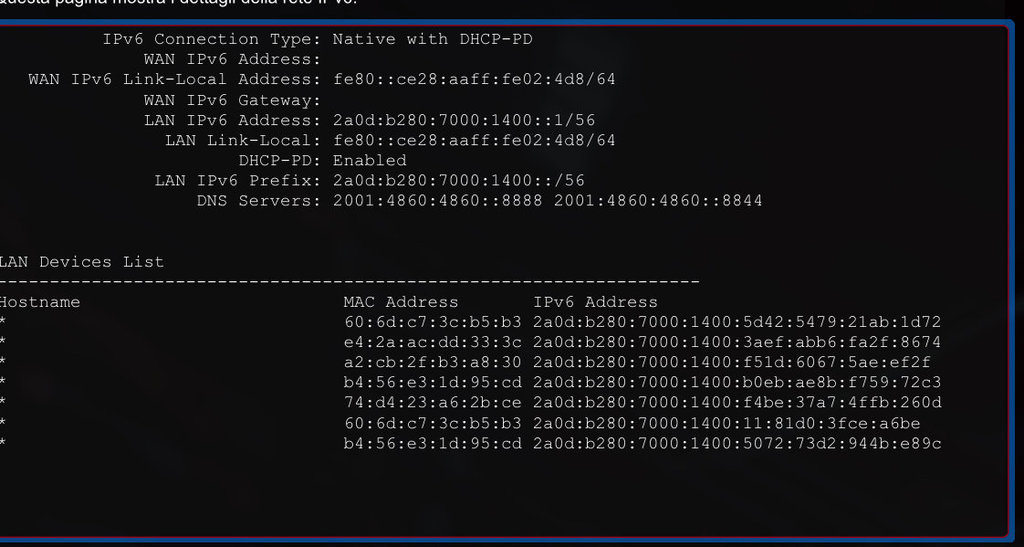Image resolution: width=1024 pixels, height=547 pixels.
Task: Click IPv6 address ending in 21ab:1d72
Action: (x=737, y=322)
